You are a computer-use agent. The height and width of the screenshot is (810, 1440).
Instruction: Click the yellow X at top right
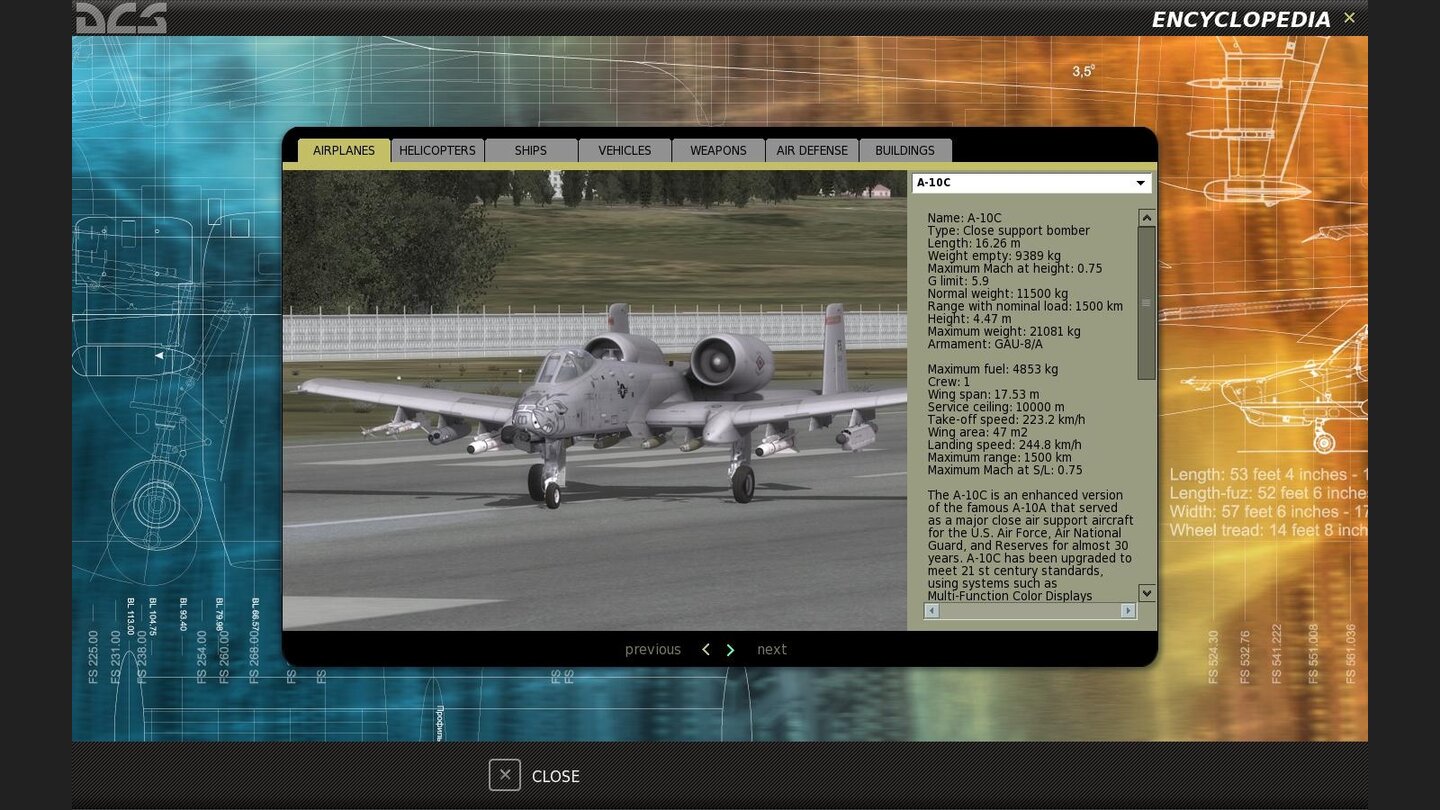1349,17
